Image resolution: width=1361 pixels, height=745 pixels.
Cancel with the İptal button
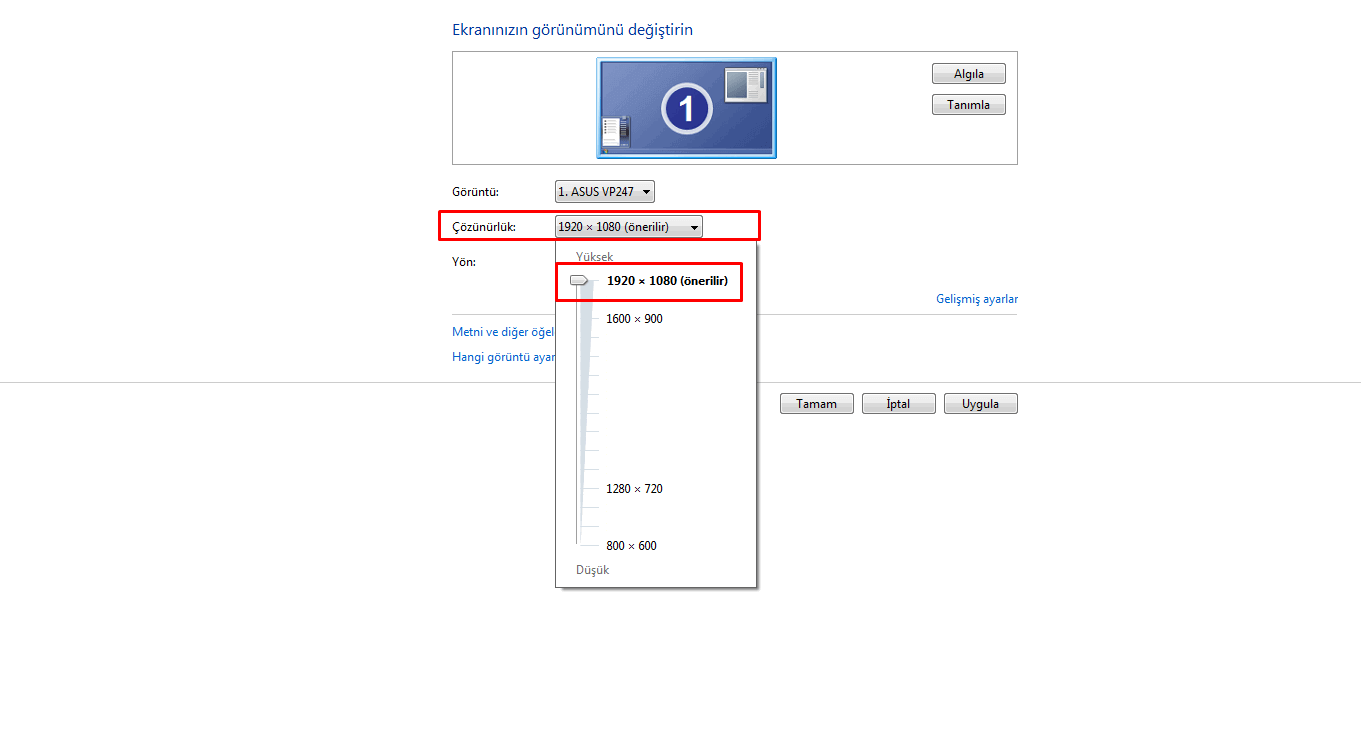(x=898, y=404)
